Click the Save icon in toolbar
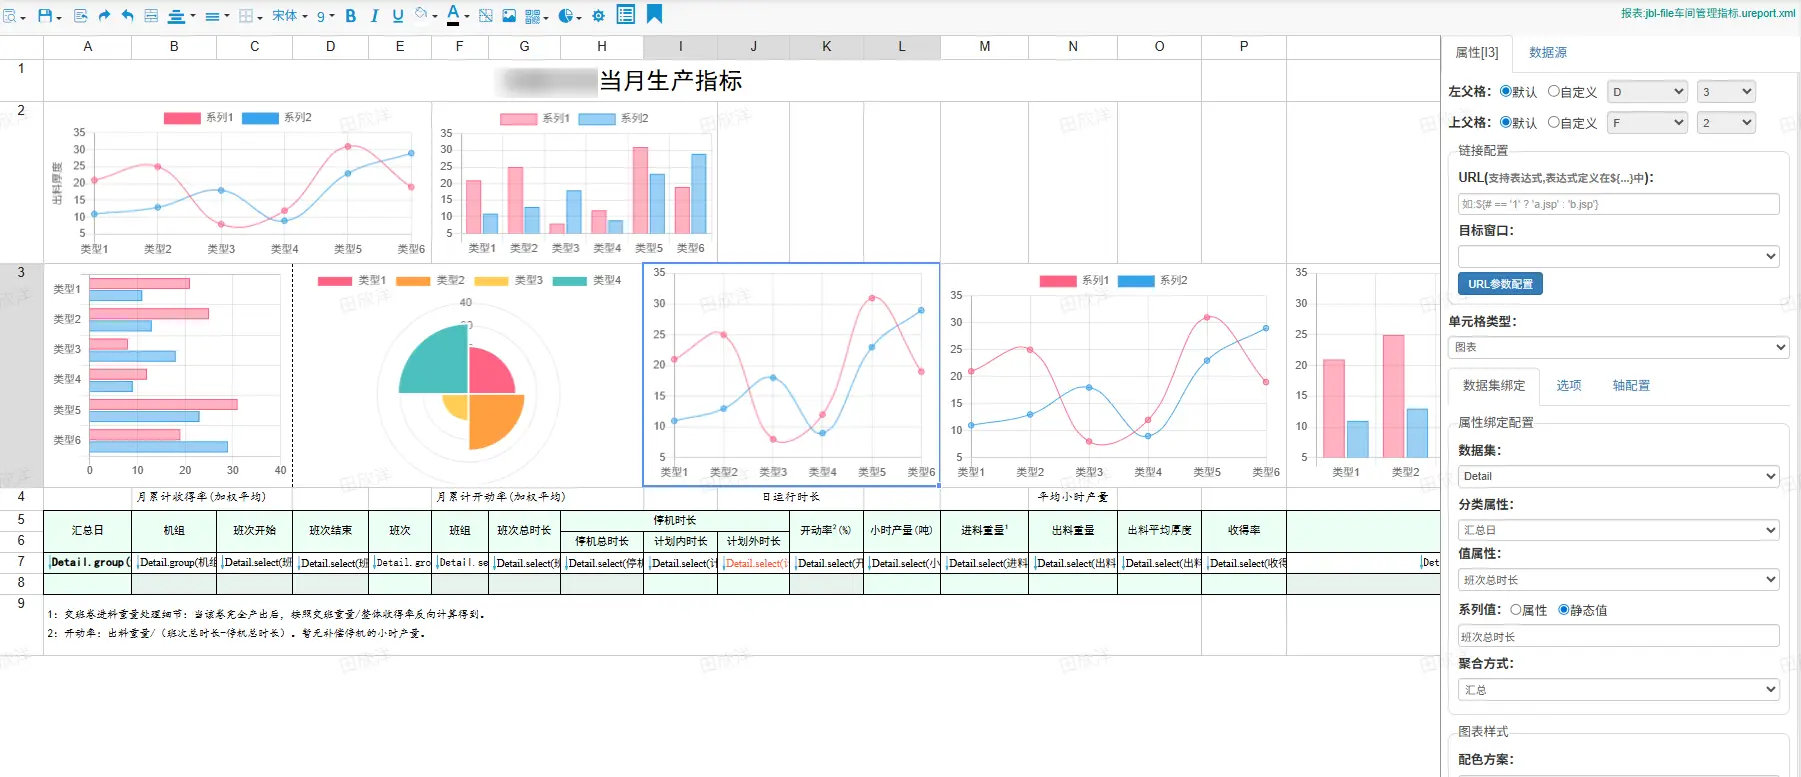 pos(45,16)
